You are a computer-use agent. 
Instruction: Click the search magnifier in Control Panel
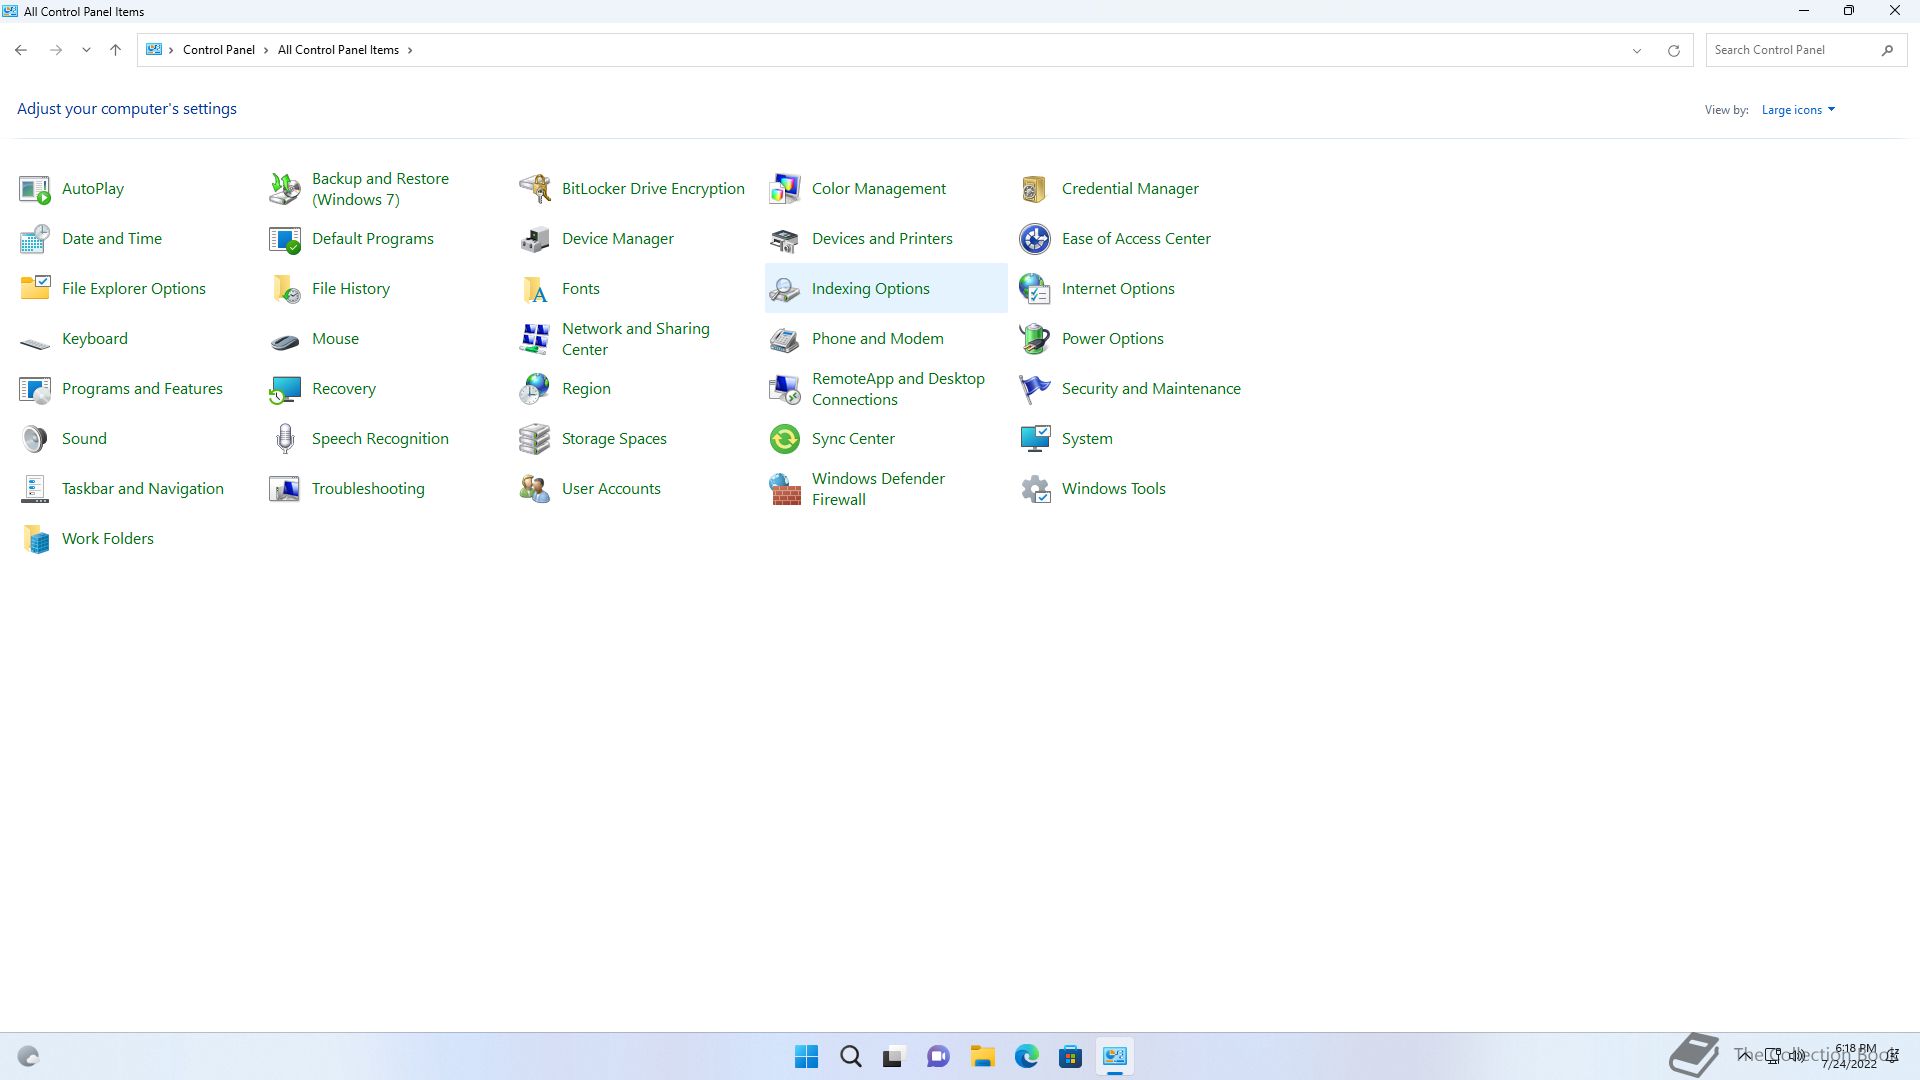1887,50
